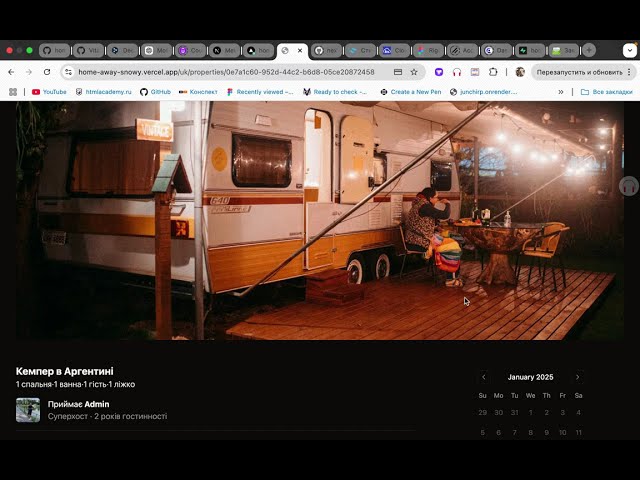
Task: Show more bookmarks with the double chevron
Action: point(561,92)
